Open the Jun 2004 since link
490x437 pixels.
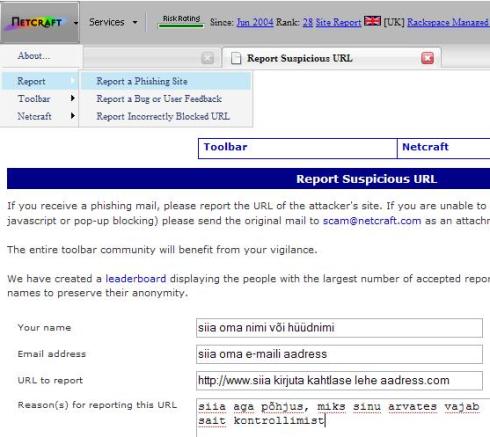255,22
